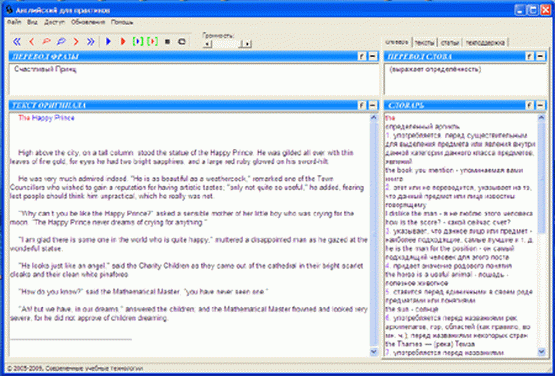Maximize the Английский для практиков window
This screenshot has width=555, height=376.
[x=532, y=10]
